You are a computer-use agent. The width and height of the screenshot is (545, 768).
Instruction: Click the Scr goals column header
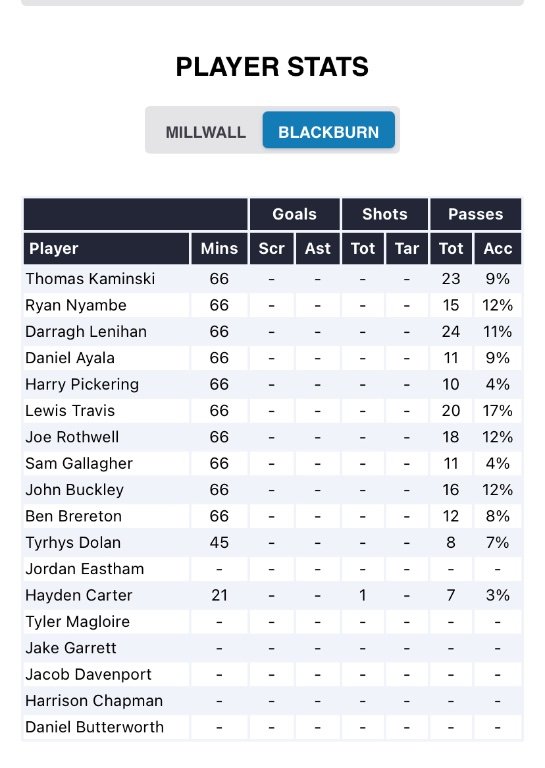click(272, 248)
